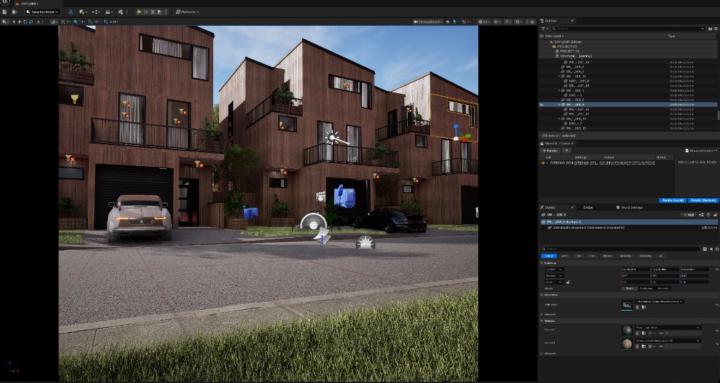Collapse the highlighted Outliner row's expand arrow
Image resolution: width=720 pixels, height=383 pixels.
(x=559, y=105)
